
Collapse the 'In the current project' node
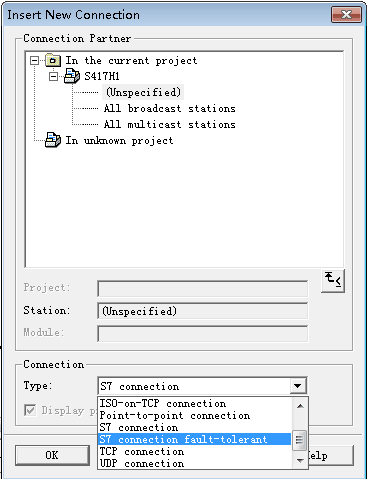coord(34,61)
